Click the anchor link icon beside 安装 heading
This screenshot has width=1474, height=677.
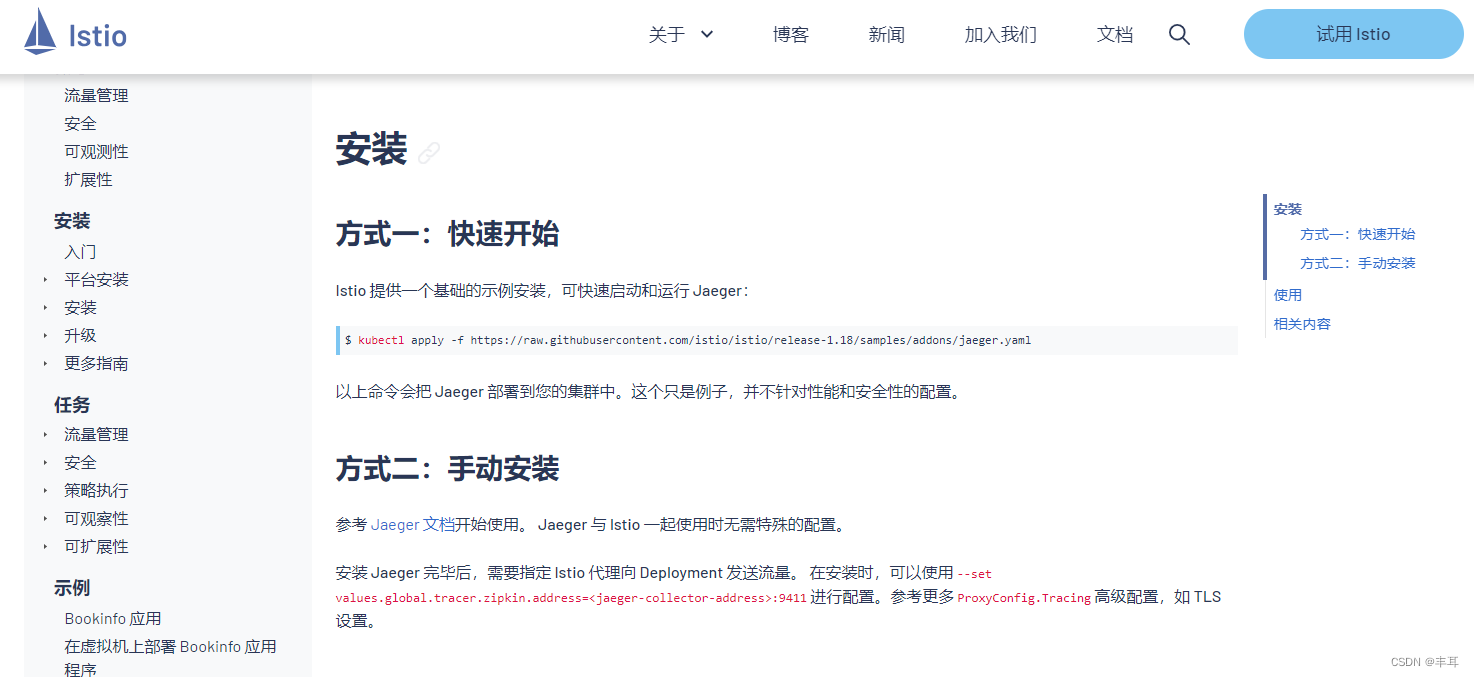coord(429,153)
